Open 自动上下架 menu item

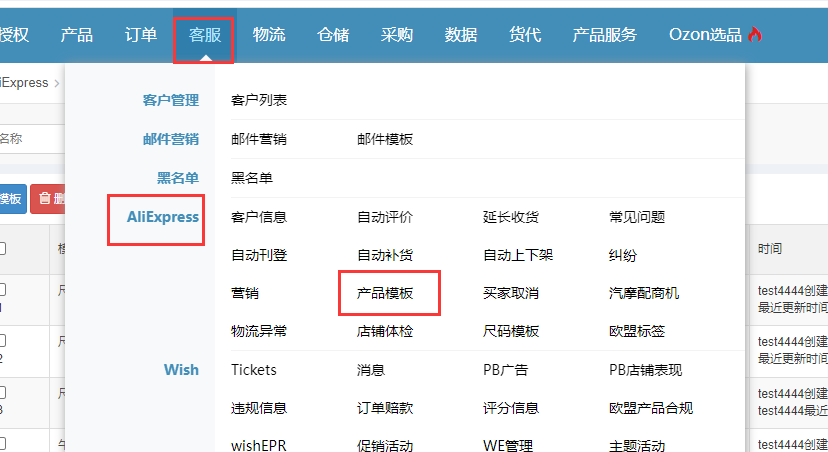pos(518,255)
